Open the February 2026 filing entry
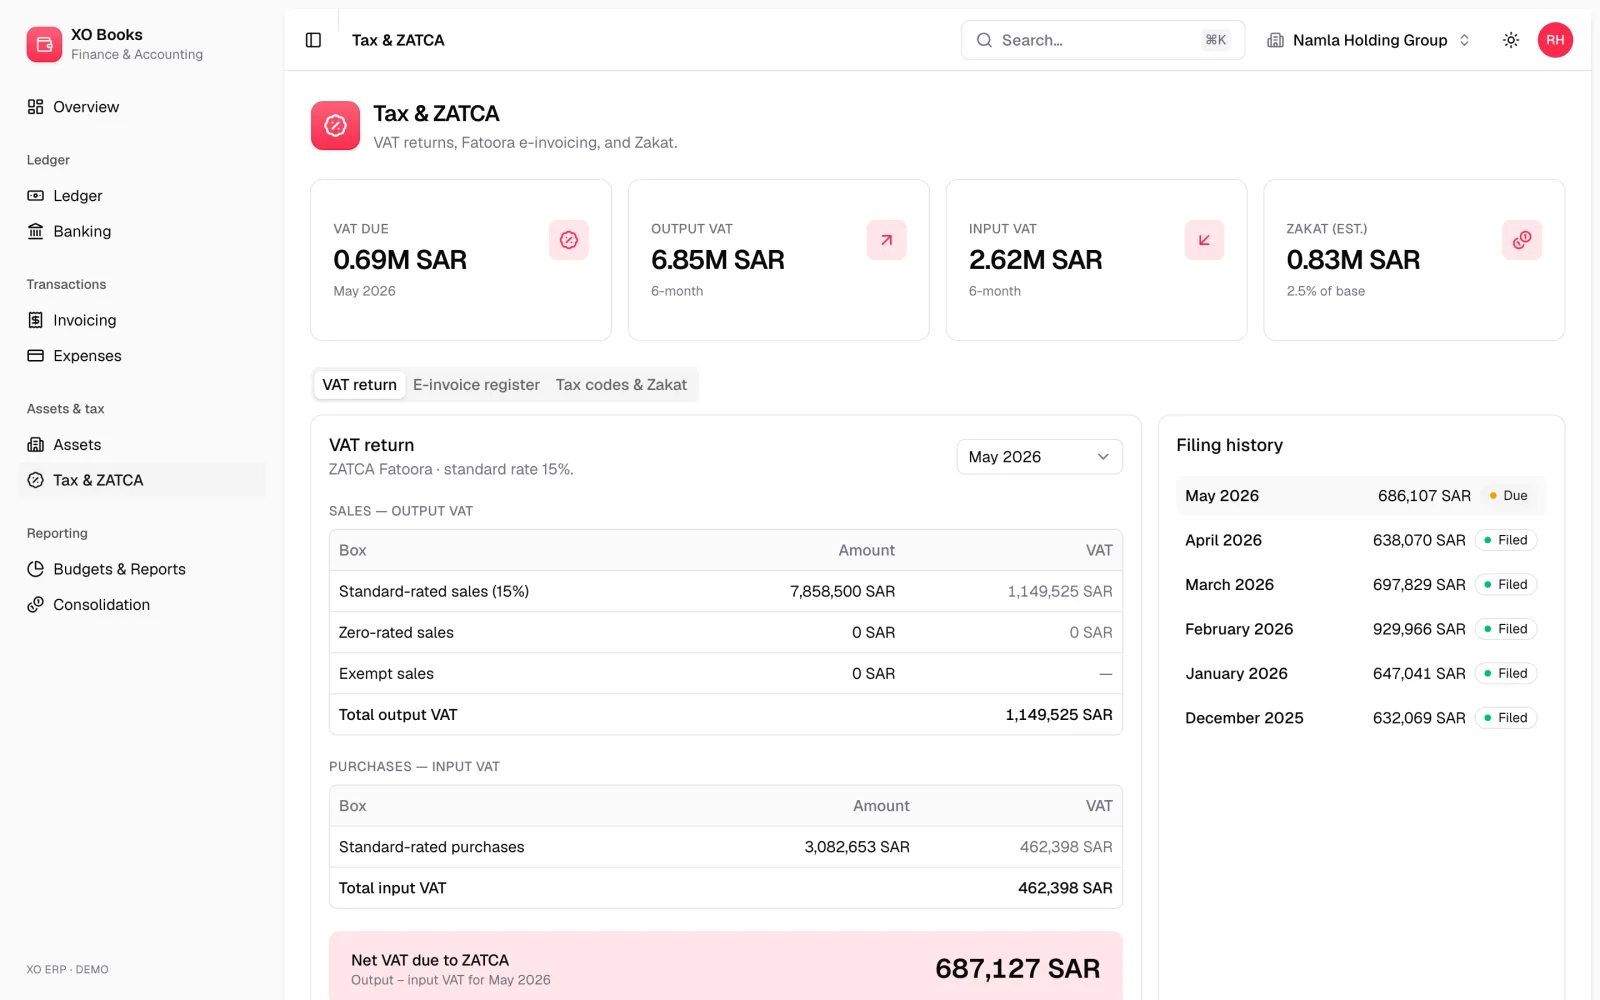This screenshot has width=1600, height=1000. tap(1361, 629)
